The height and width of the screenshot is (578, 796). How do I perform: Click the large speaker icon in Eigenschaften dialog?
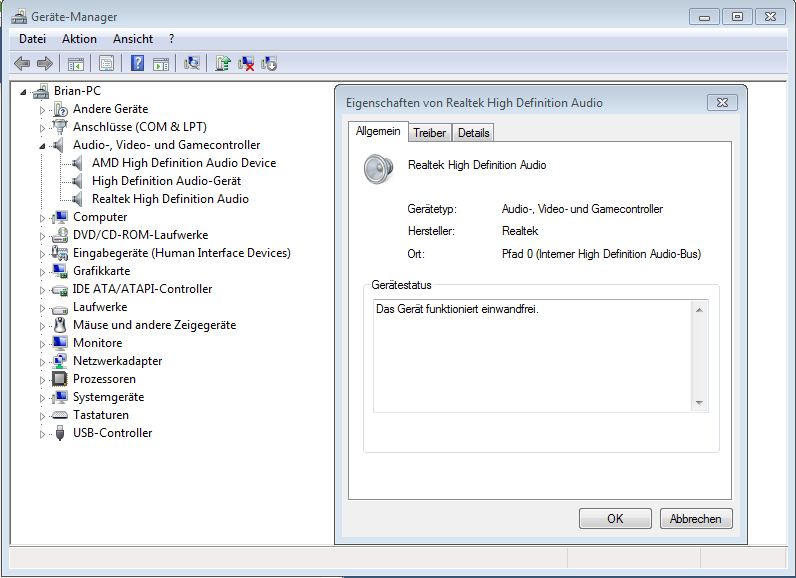point(379,169)
